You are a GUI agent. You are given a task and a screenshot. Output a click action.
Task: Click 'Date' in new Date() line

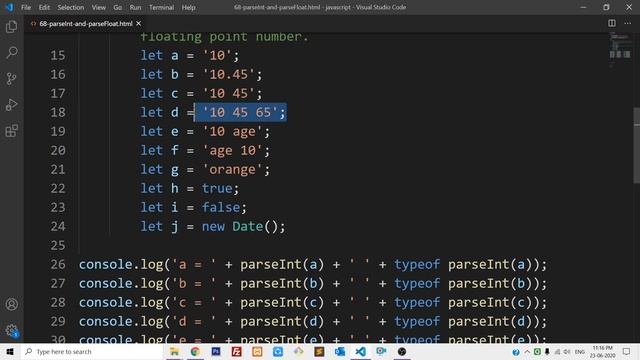(x=248, y=226)
